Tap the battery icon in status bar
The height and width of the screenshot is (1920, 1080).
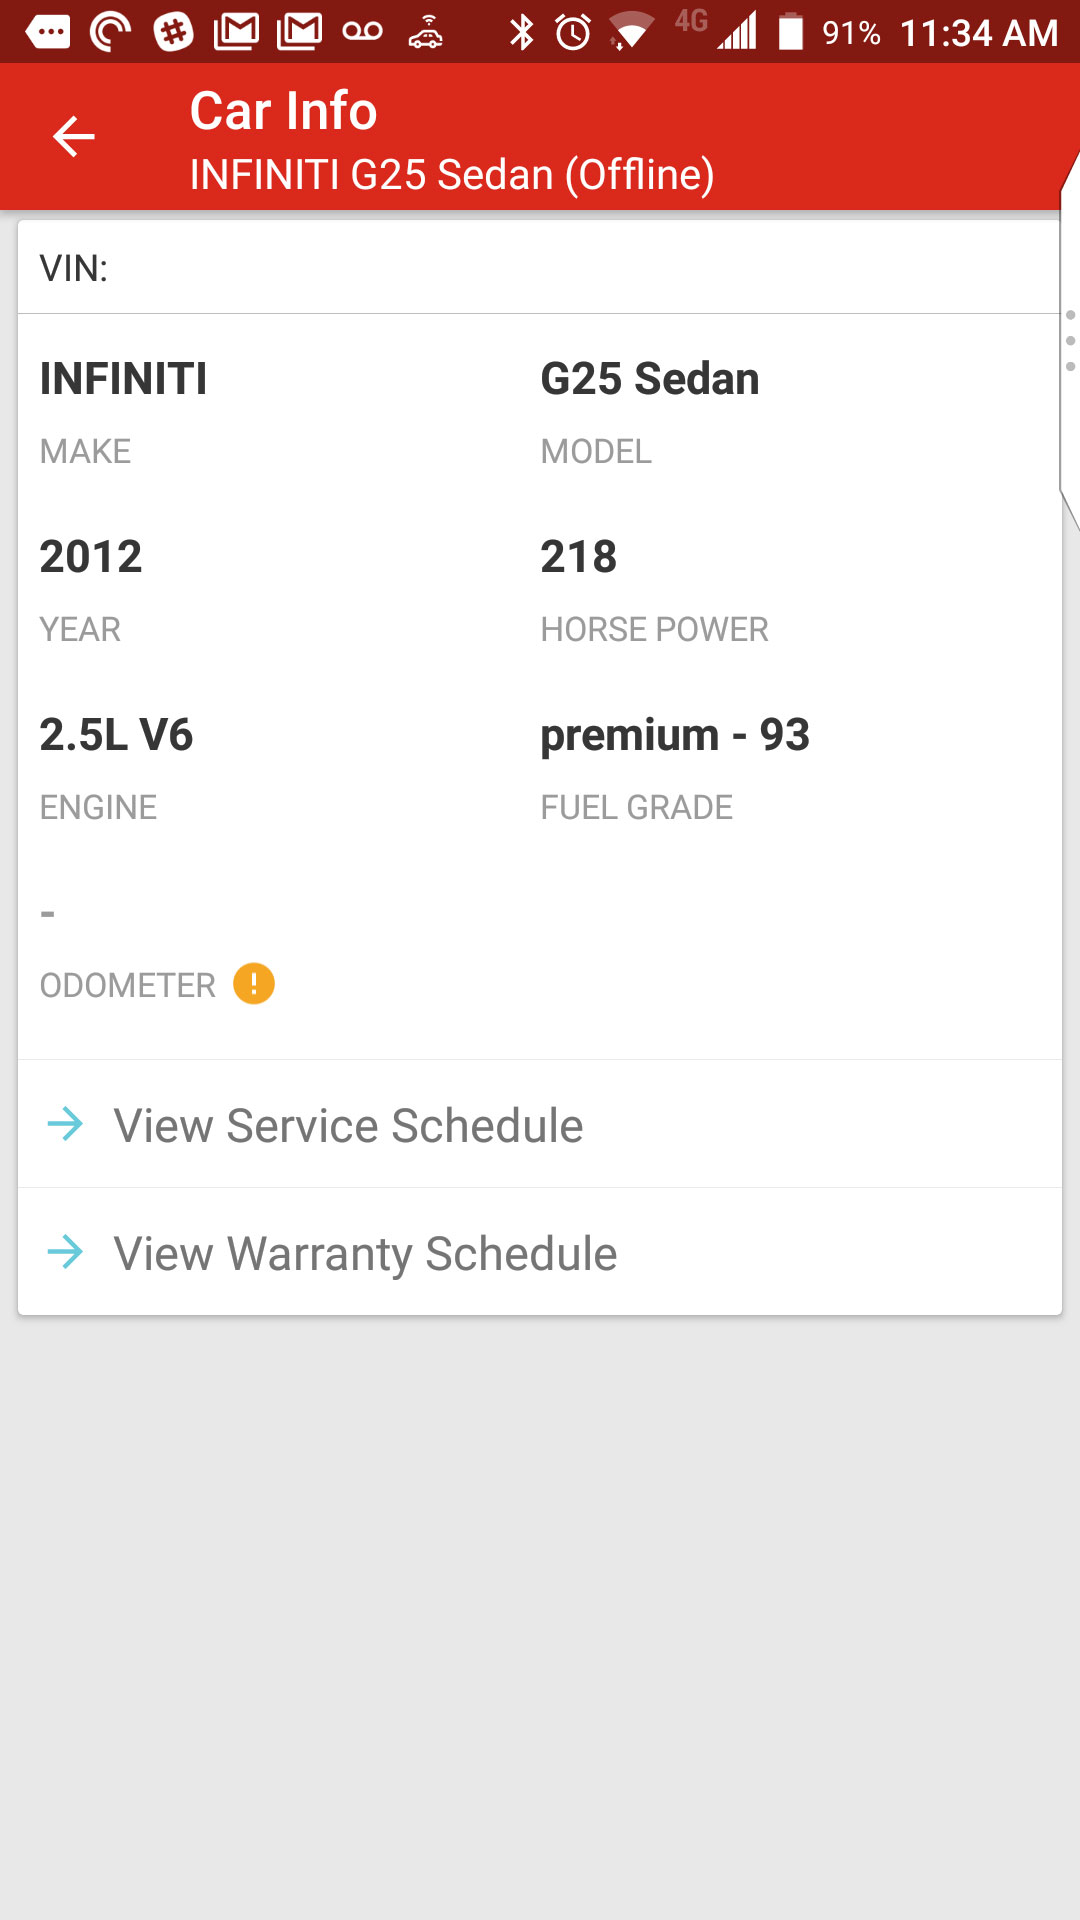pos(791,32)
